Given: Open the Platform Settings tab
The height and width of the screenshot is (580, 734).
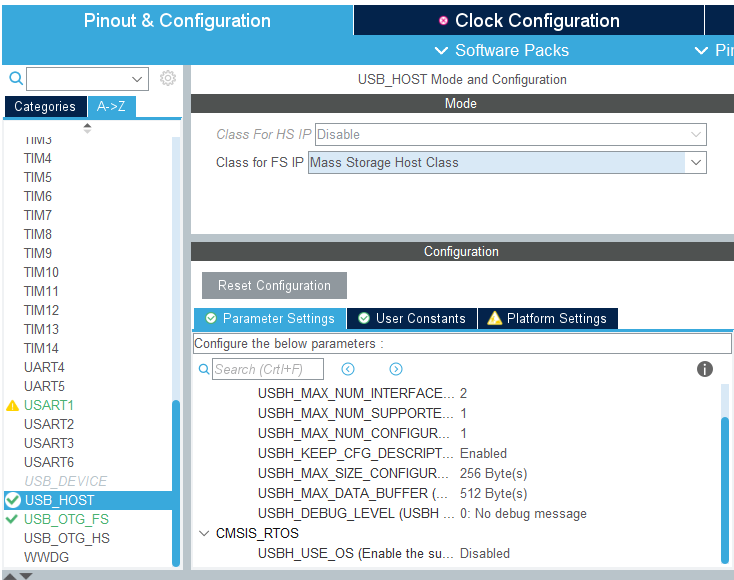Looking at the screenshot, I should point(548,318).
